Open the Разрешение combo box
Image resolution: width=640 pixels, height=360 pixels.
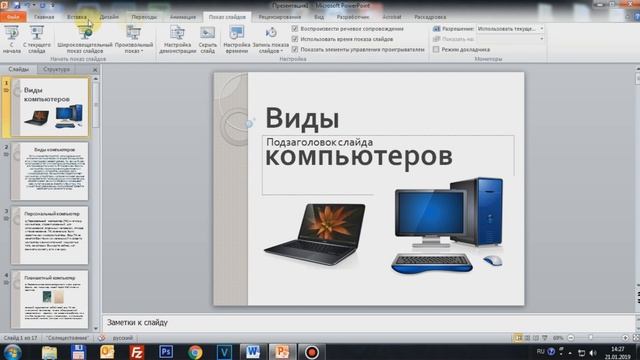pyautogui.click(x=510, y=29)
